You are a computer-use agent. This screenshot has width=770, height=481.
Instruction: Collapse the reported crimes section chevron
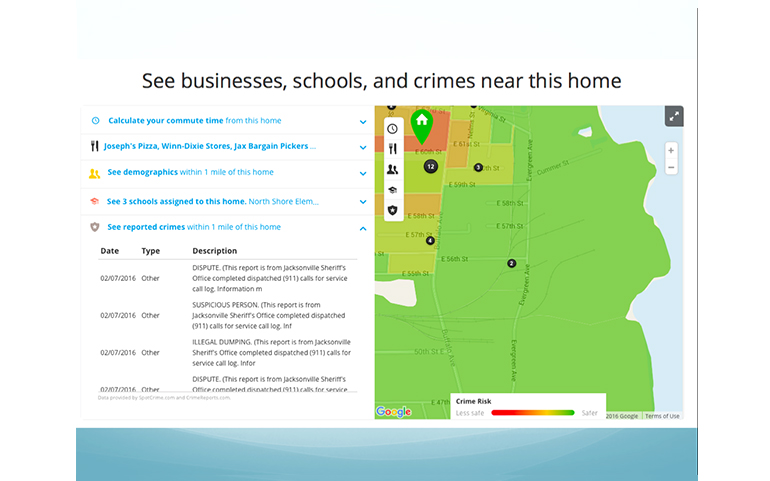point(363,228)
